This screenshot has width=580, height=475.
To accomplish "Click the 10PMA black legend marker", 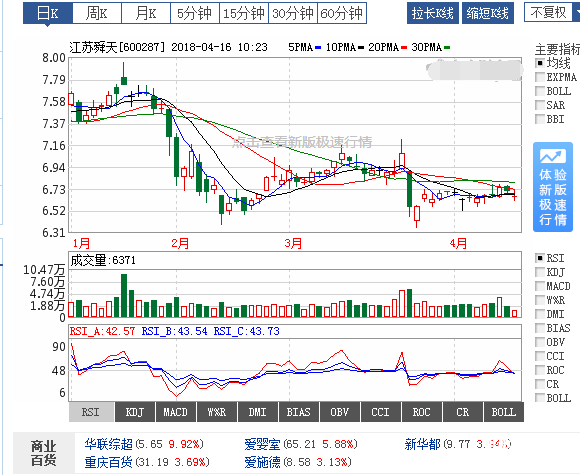I will click(361, 48).
